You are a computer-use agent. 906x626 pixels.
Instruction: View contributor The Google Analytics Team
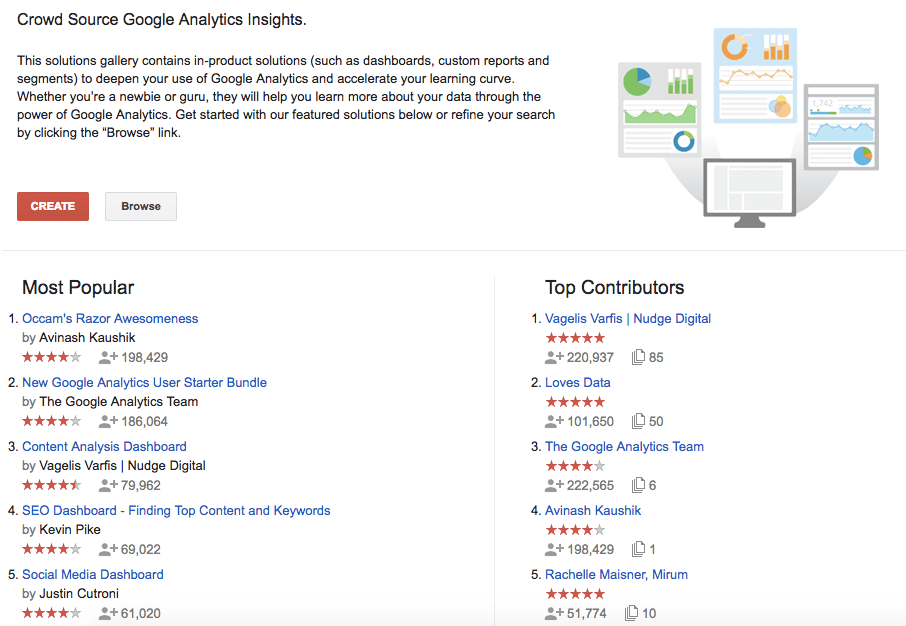[x=625, y=447]
